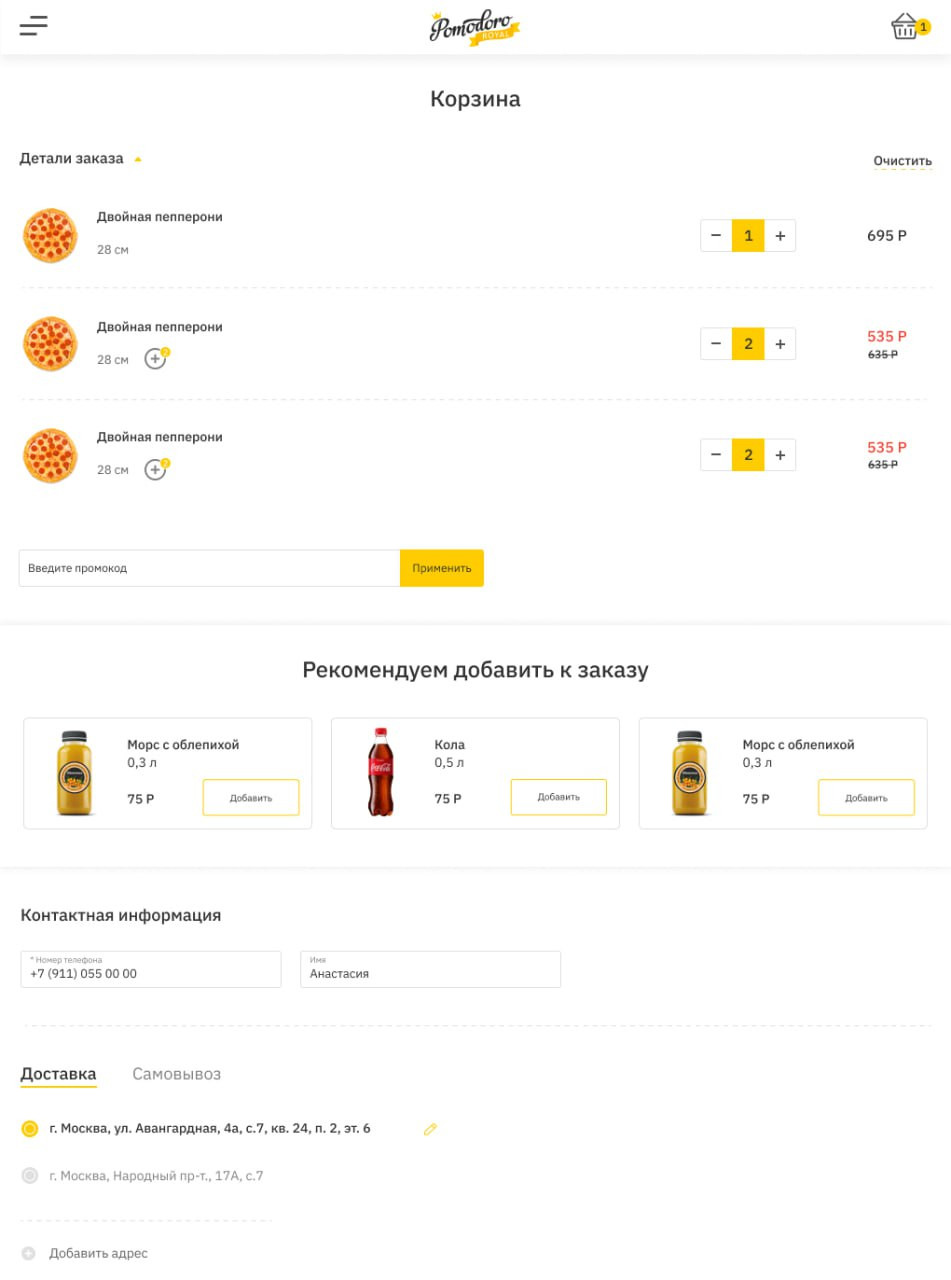The height and width of the screenshot is (1280, 951).
Task: Add toppings to third Двойная пепперони
Action: (155, 469)
